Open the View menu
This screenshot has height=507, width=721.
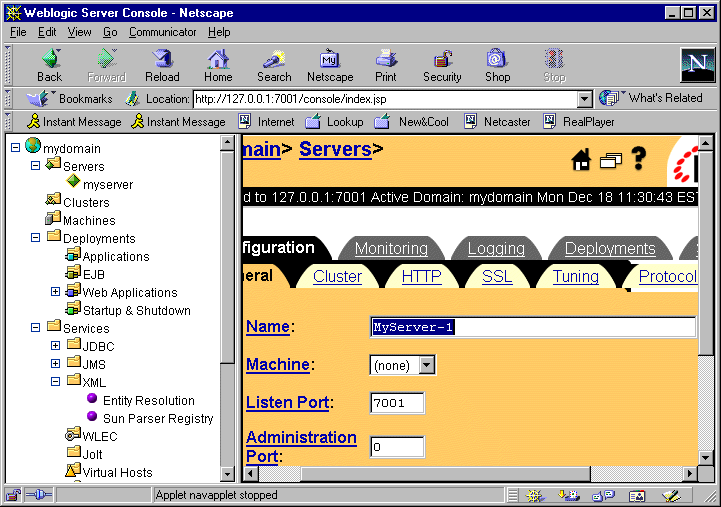pos(79,32)
